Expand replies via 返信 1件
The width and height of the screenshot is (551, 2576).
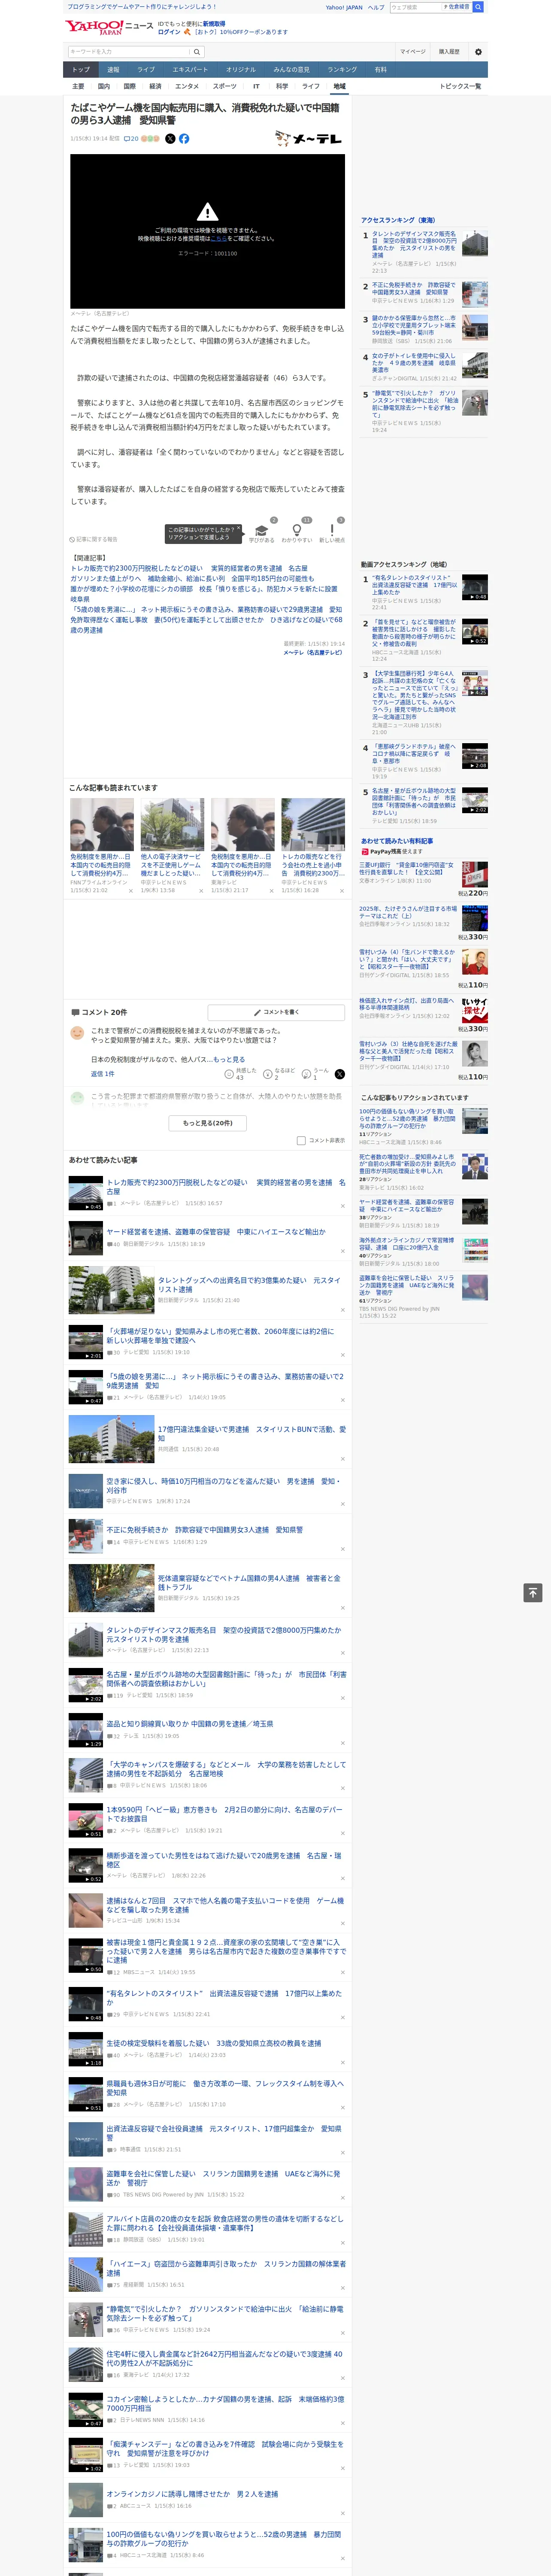[x=102, y=1074]
